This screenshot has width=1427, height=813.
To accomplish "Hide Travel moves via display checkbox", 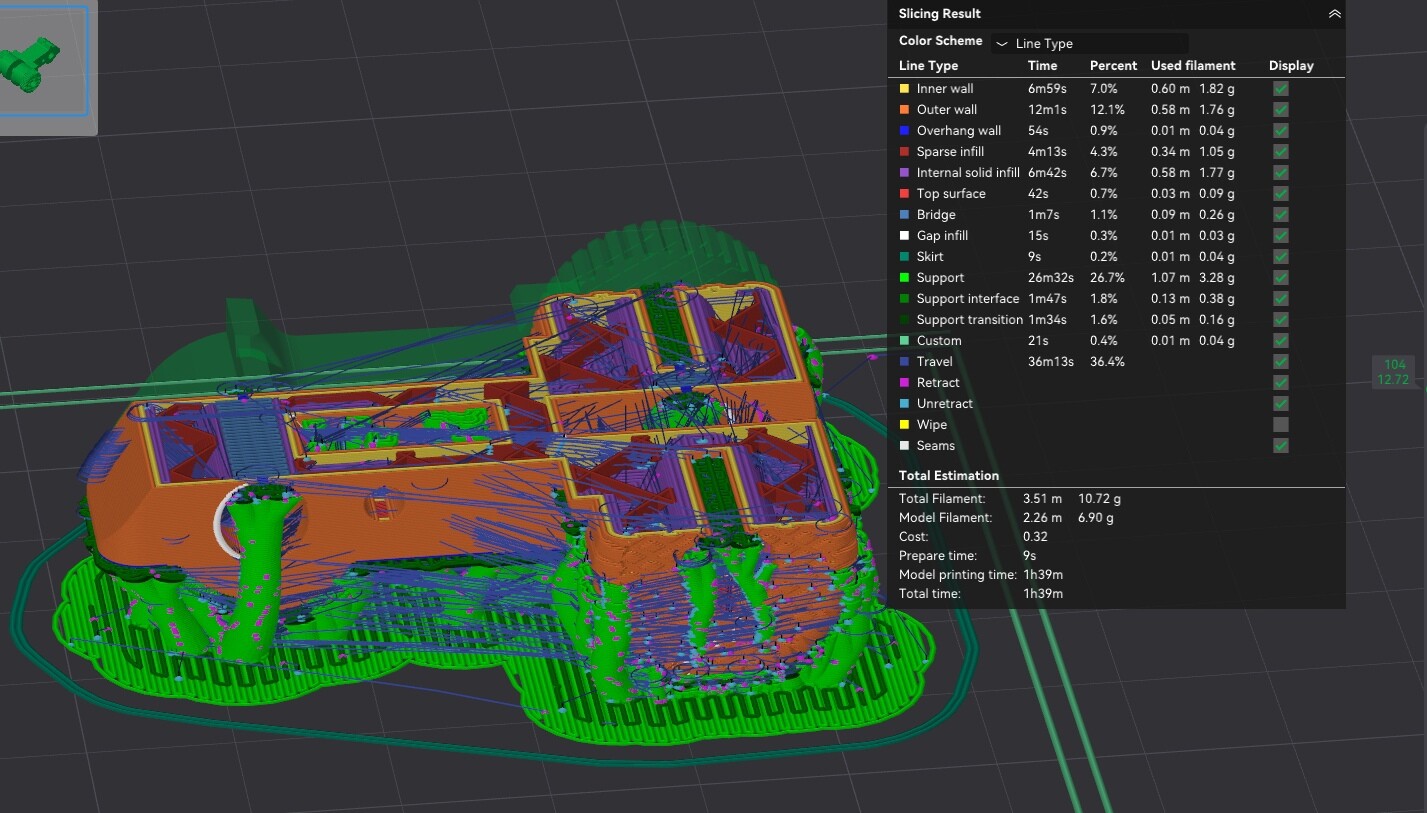I will (1280, 362).
